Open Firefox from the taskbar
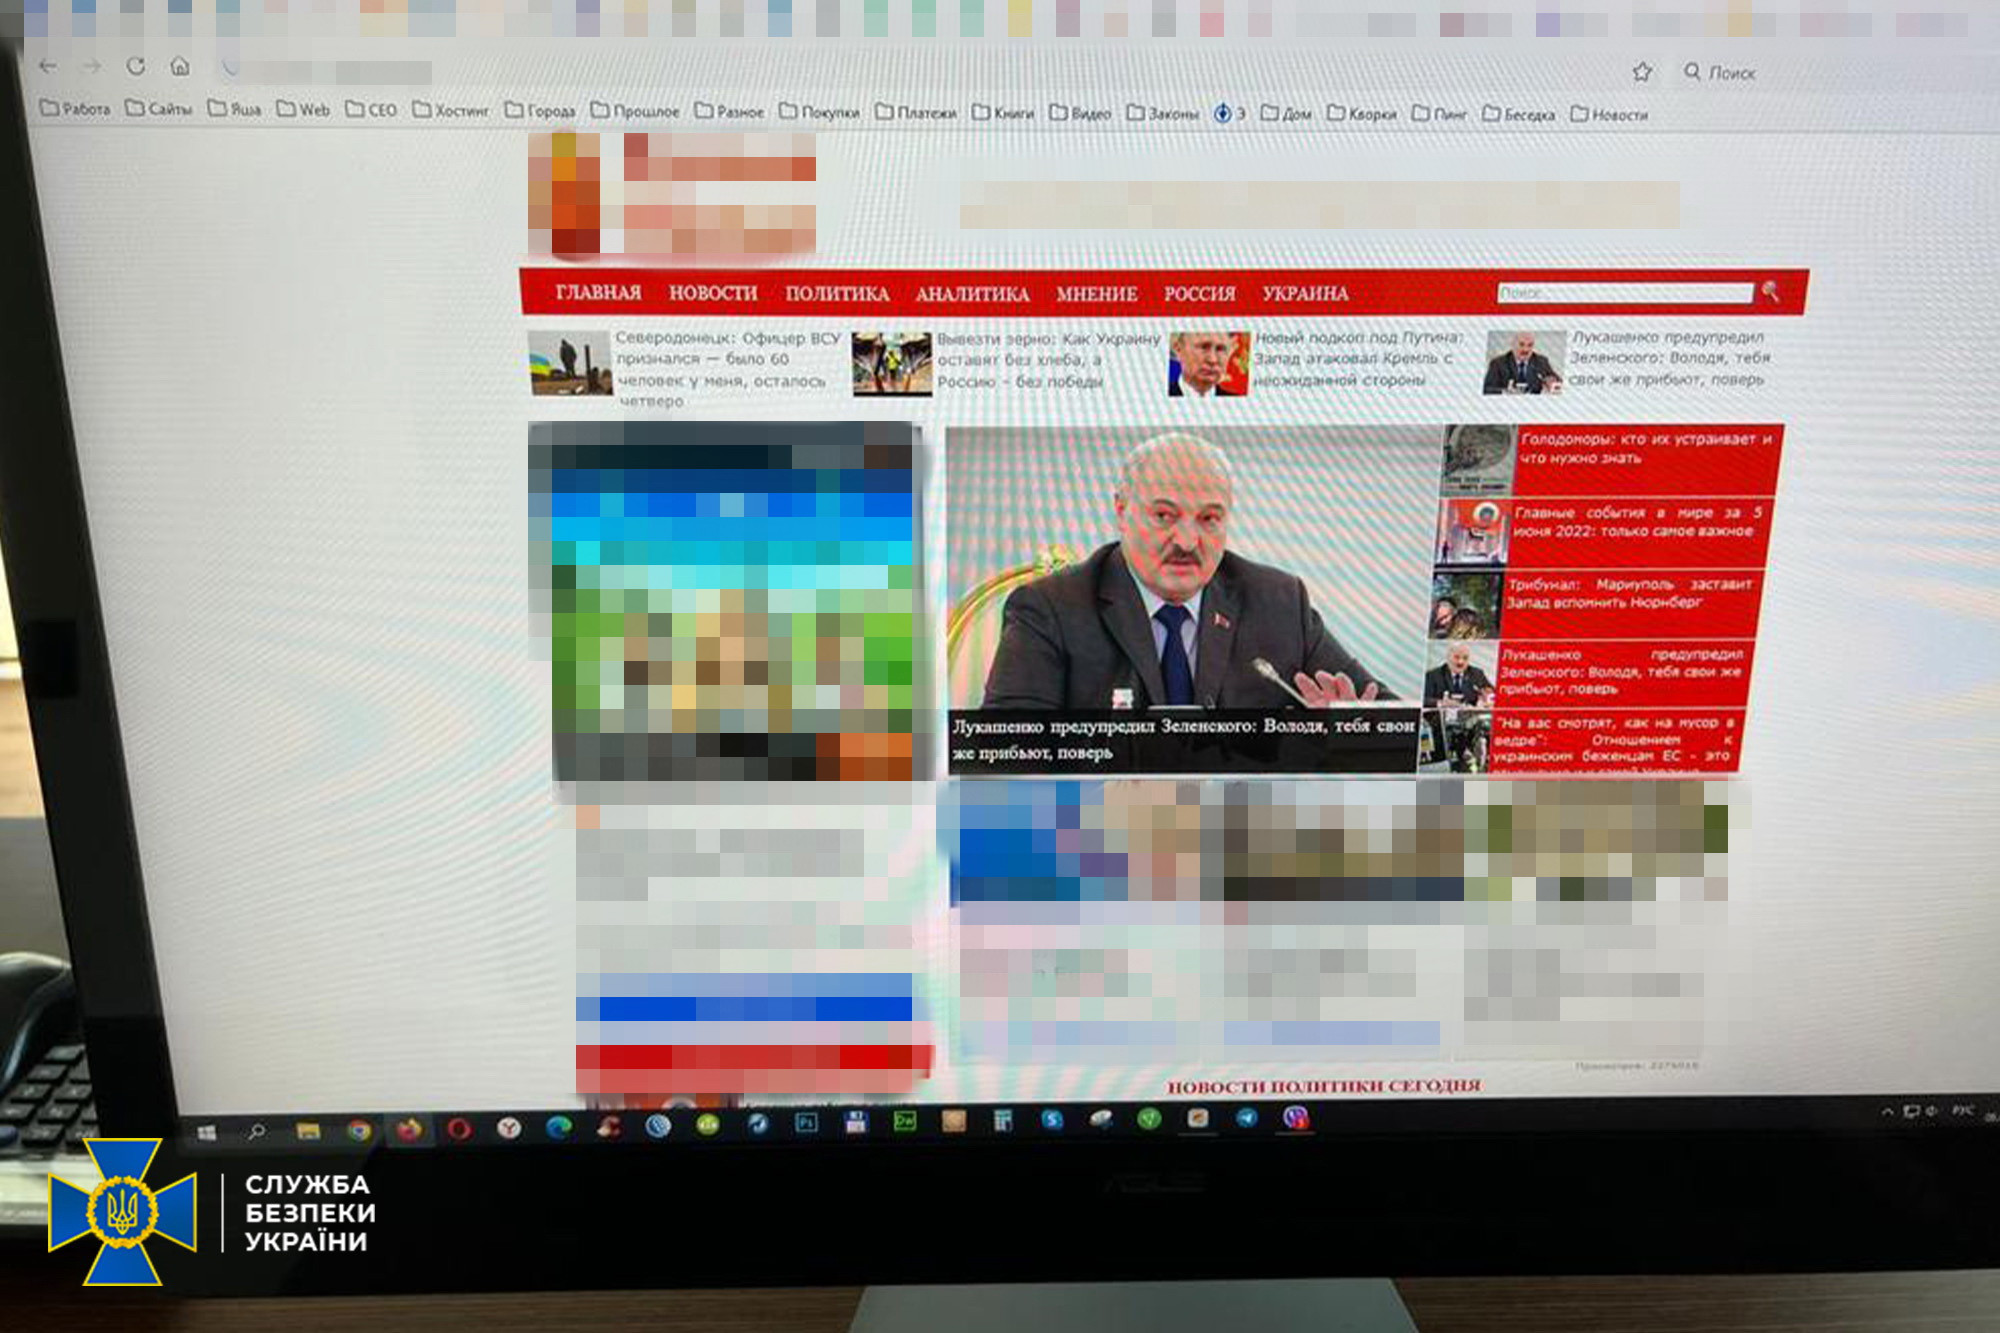 pyautogui.click(x=409, y=1131)
